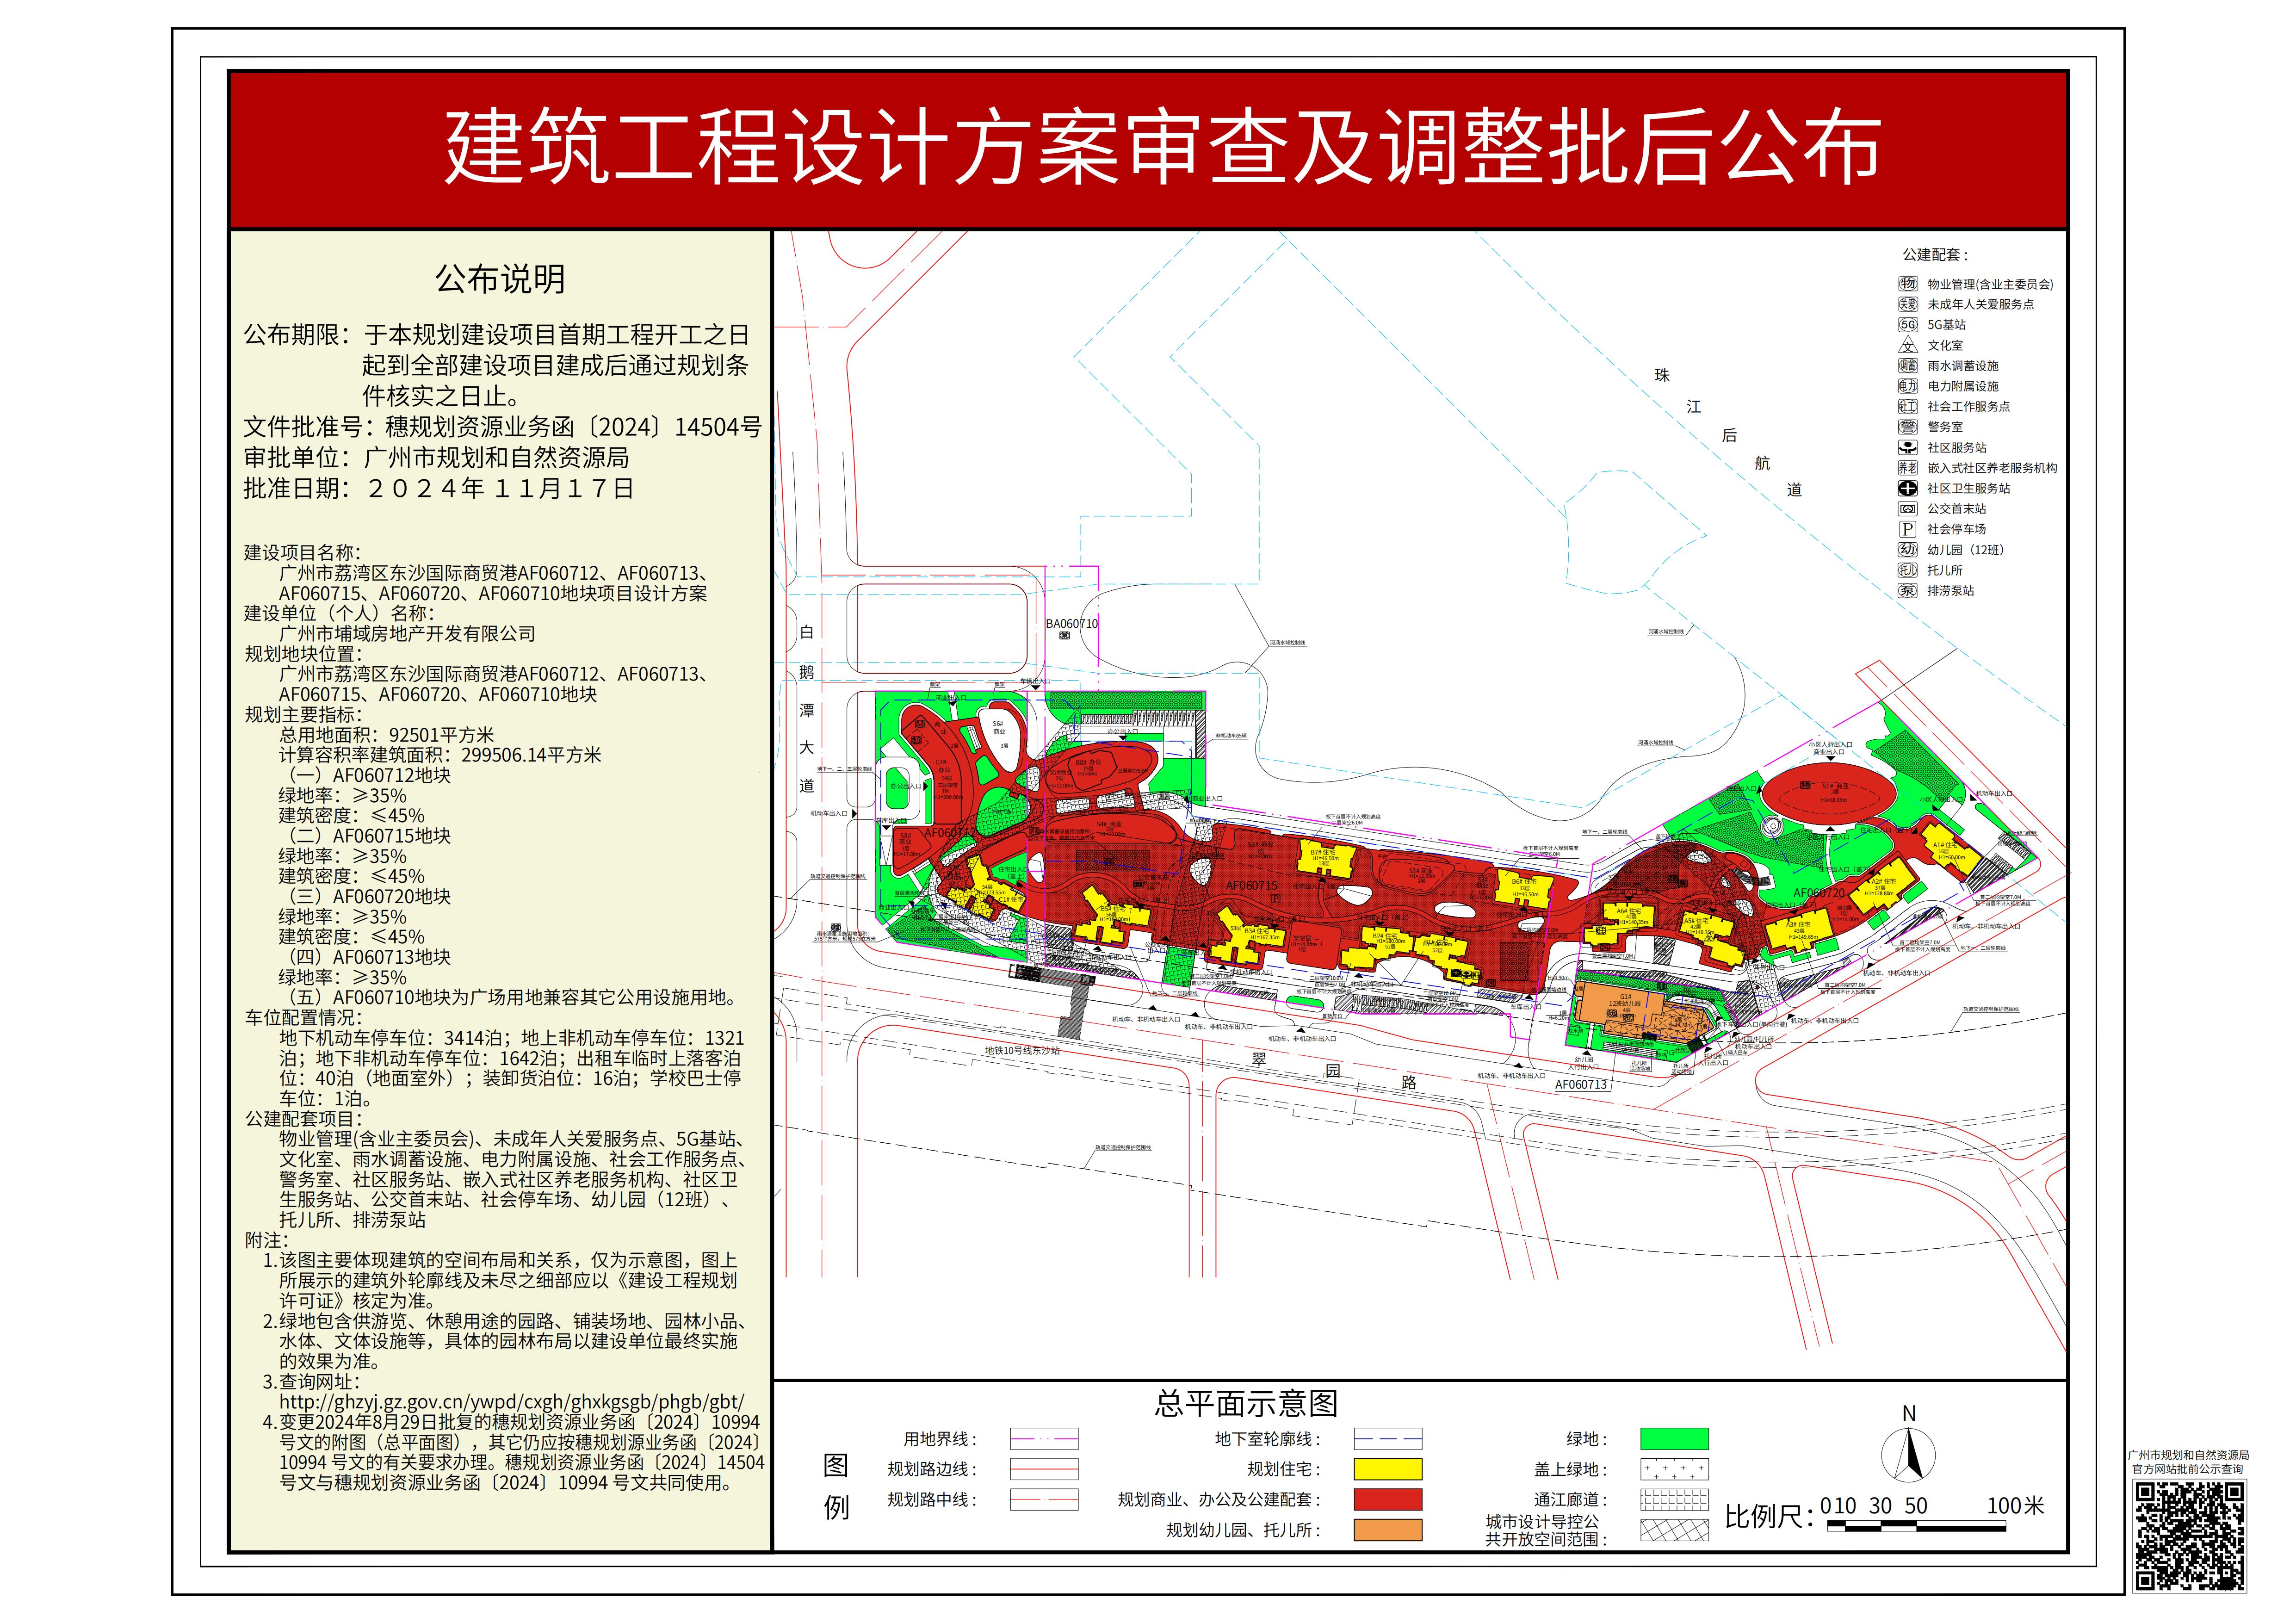
Task: Click the 广州市埔域房地产开发有限公司 company name
Action: click(407, 634)
